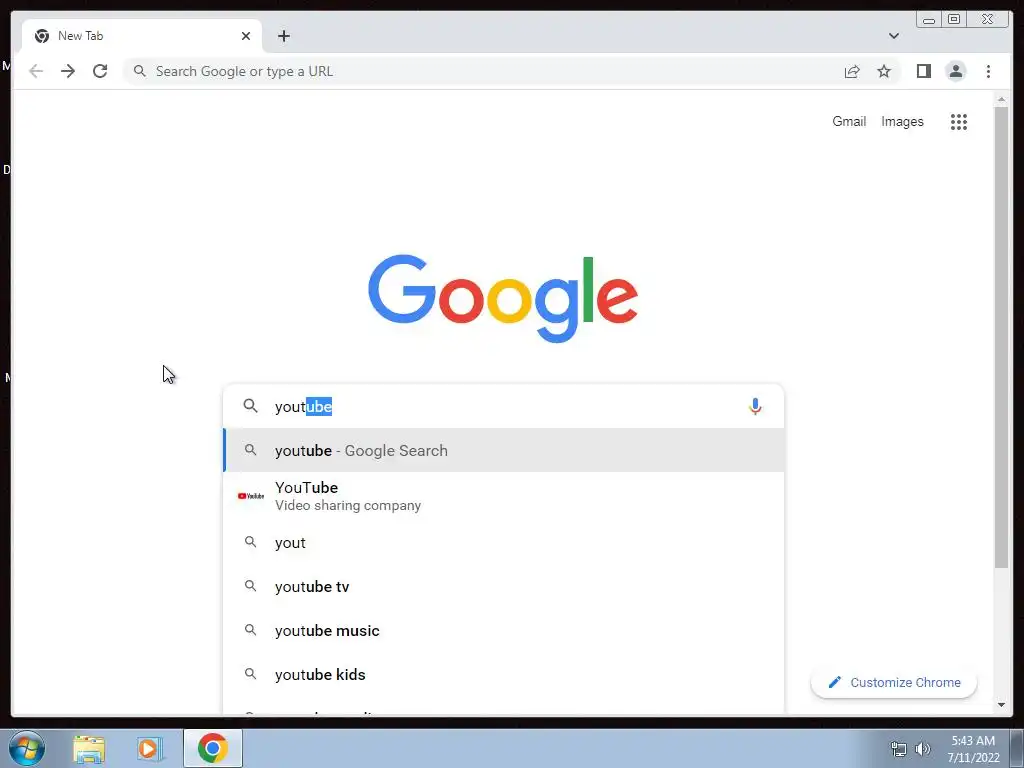The width and height of the screenshot is (1024, 768).
Task: Open the Google apps grid
Action: (x=959, y=121)
